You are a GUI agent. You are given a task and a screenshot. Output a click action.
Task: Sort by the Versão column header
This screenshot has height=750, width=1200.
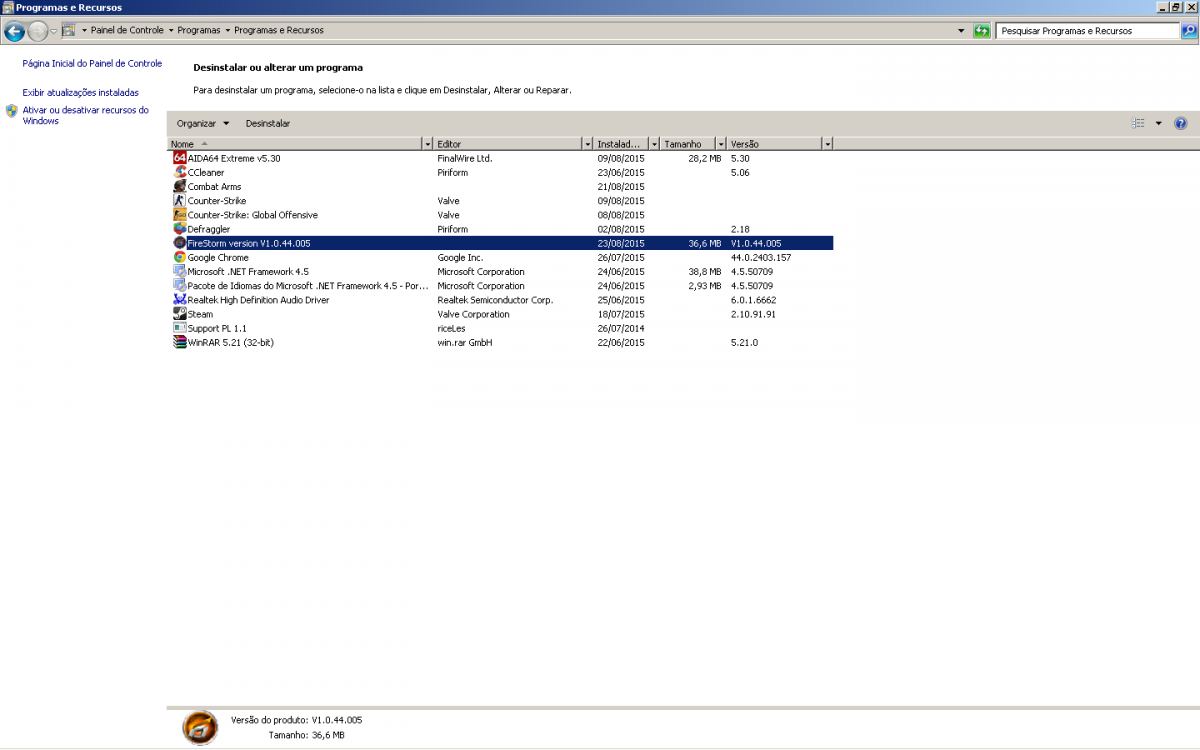click(x=774, y=144)
